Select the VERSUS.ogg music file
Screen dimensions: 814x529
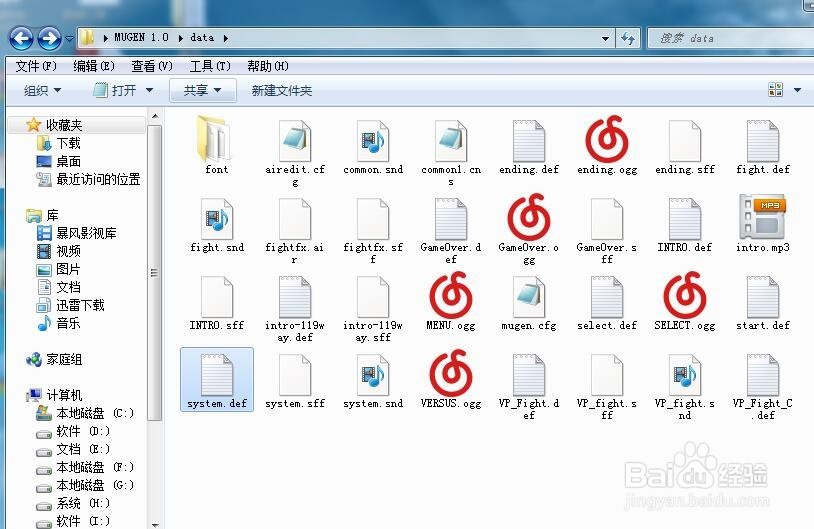451,372
